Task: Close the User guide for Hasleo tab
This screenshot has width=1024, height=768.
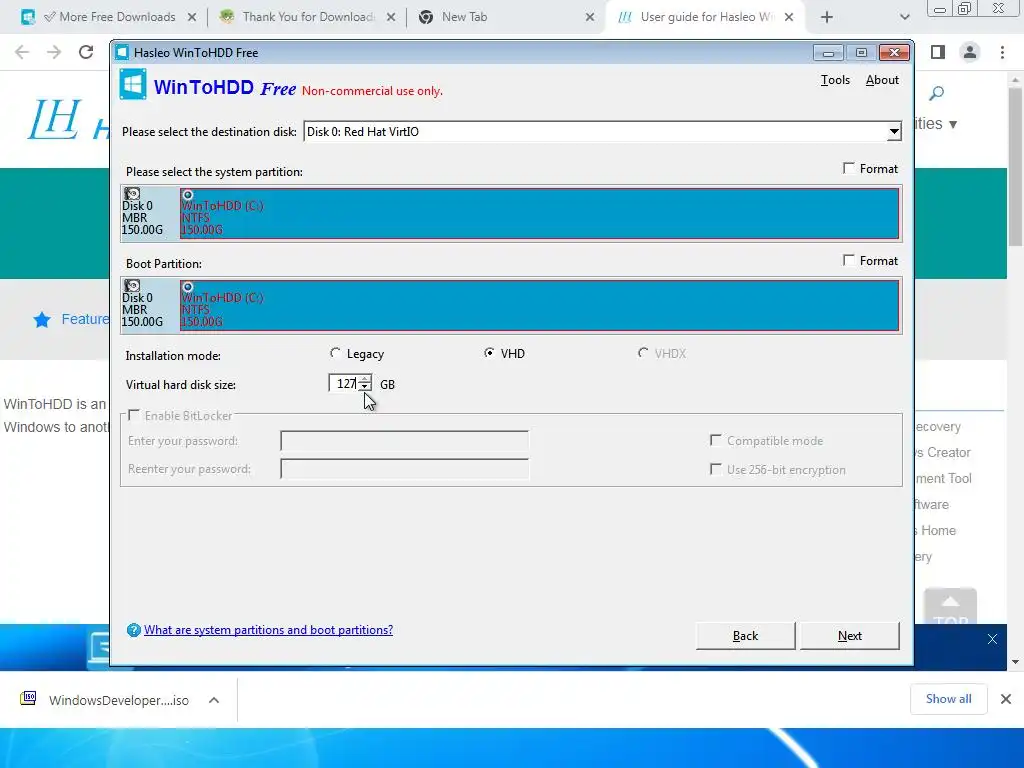Action: 789,18
